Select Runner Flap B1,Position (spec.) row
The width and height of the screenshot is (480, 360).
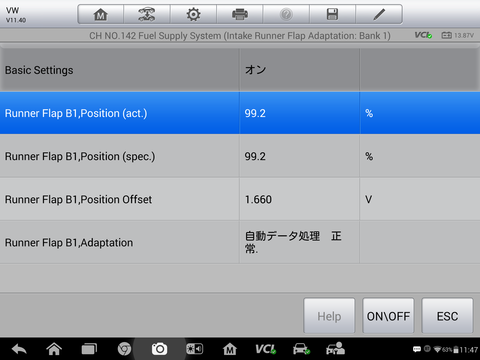(x=240, y=156)
